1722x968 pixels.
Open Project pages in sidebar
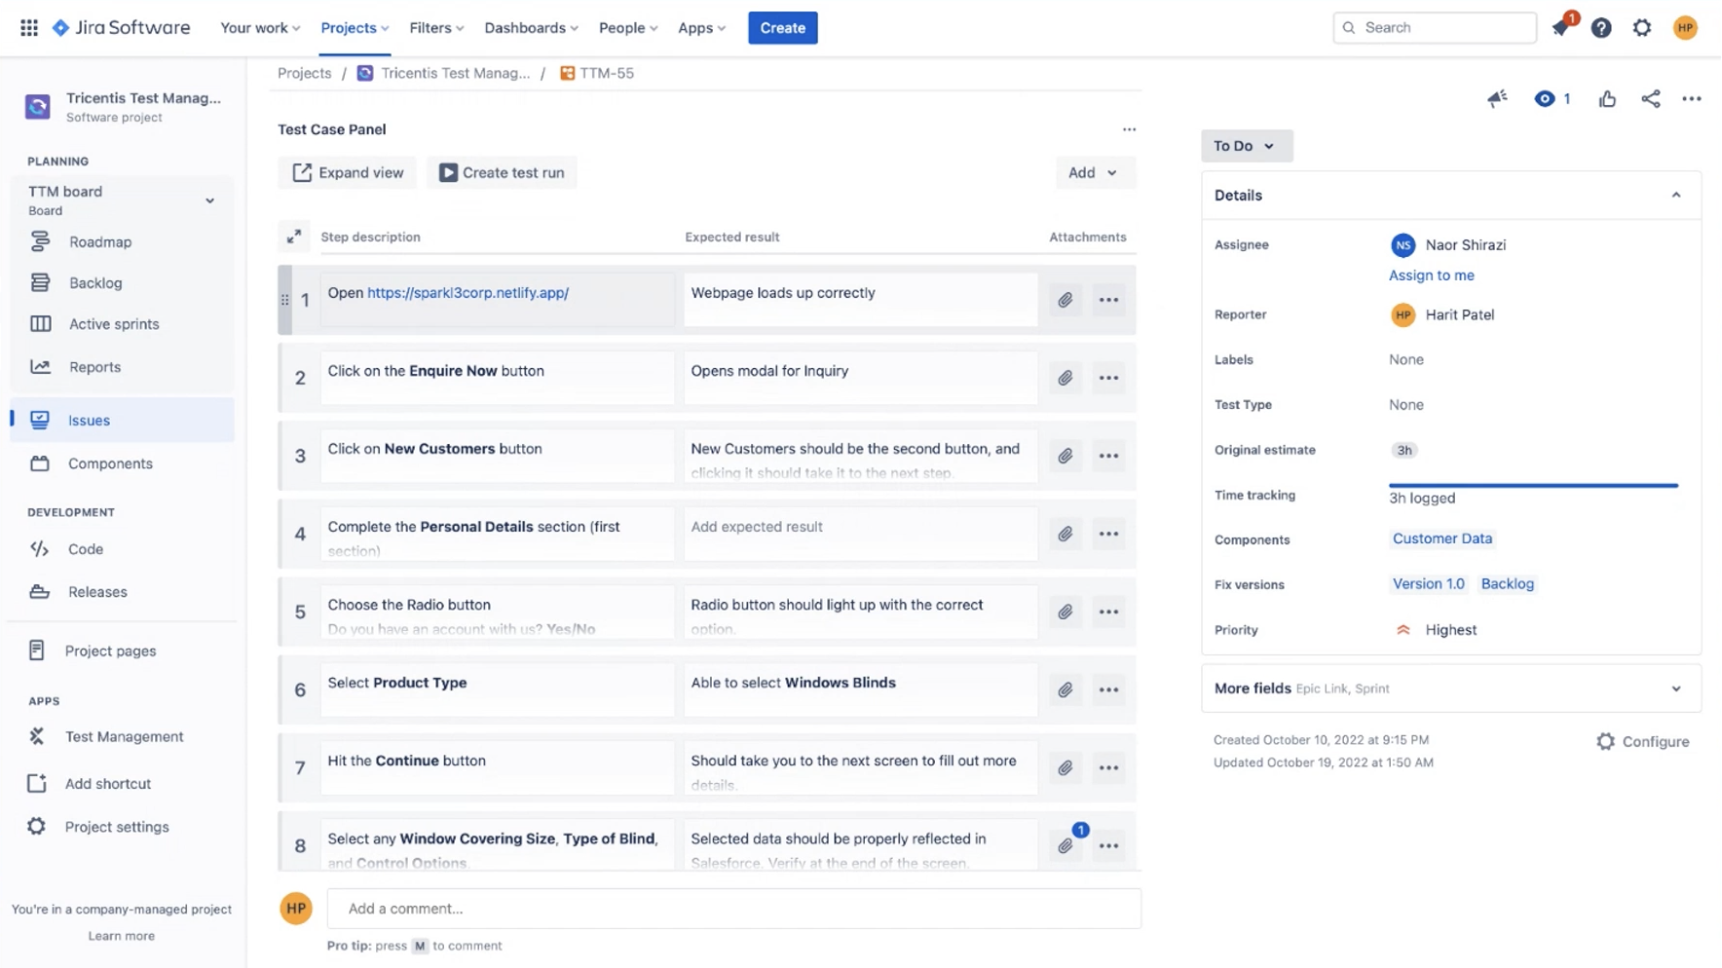point(110,651)
